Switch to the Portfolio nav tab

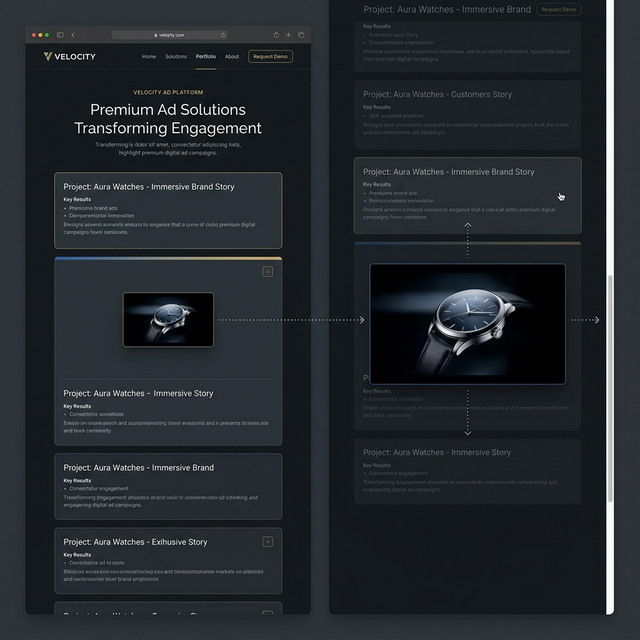point(206,57)
